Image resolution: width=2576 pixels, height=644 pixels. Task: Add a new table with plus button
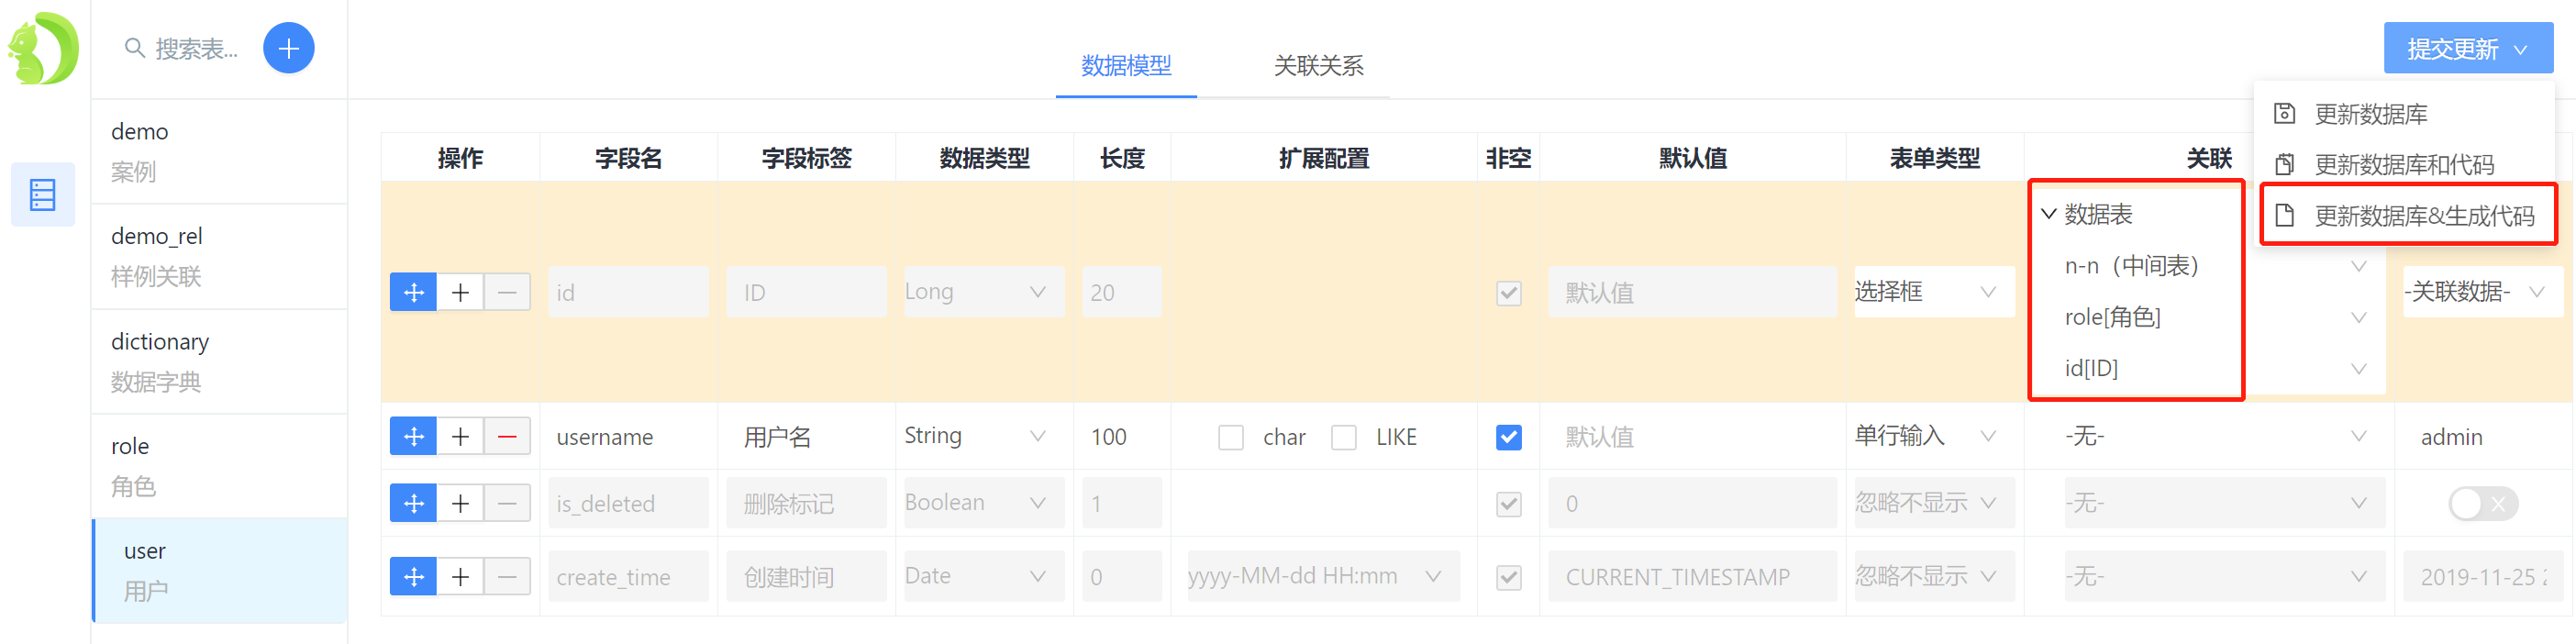(288, 48)
